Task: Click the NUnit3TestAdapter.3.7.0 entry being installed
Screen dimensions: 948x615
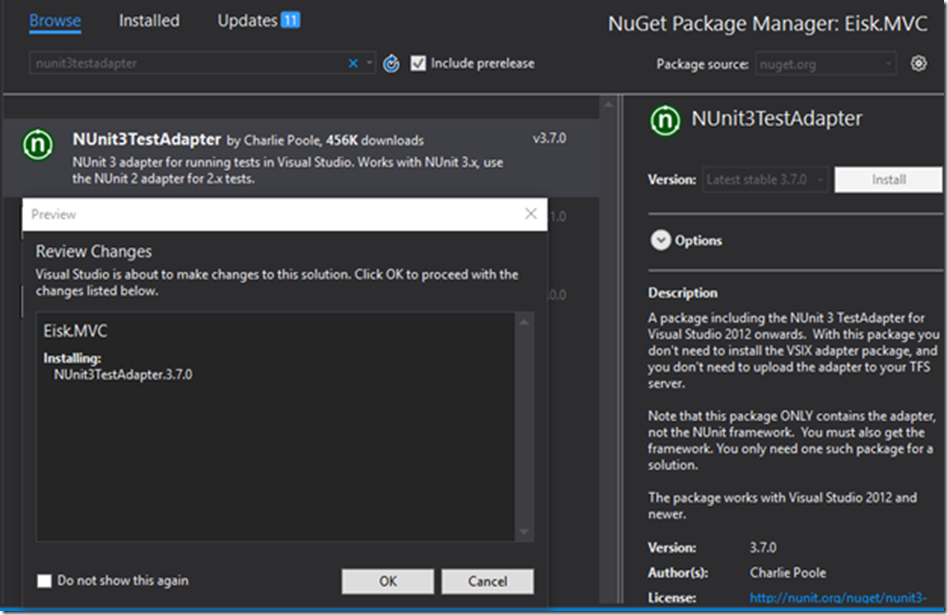Action: point(123,375)
